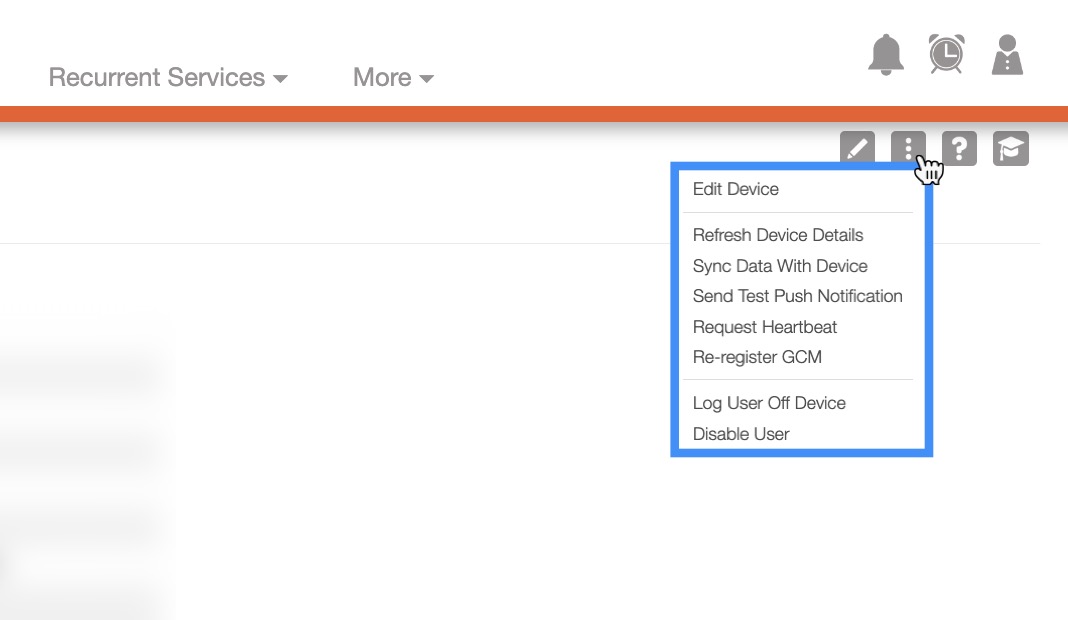Open the notifications bell icon

click(x=886, y=55)
